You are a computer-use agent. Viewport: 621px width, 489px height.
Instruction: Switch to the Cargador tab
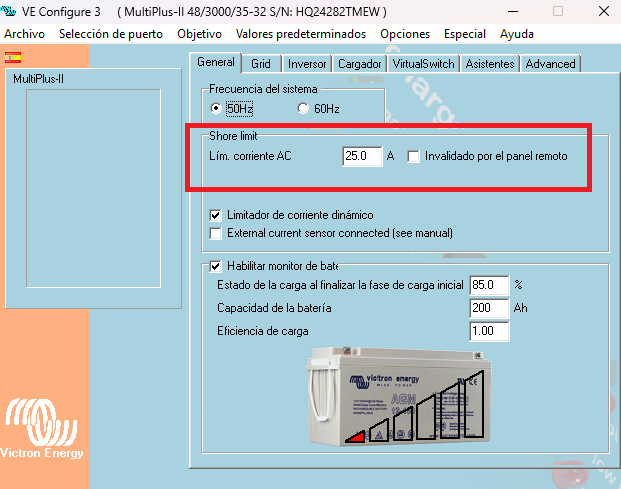pos(359,64)
